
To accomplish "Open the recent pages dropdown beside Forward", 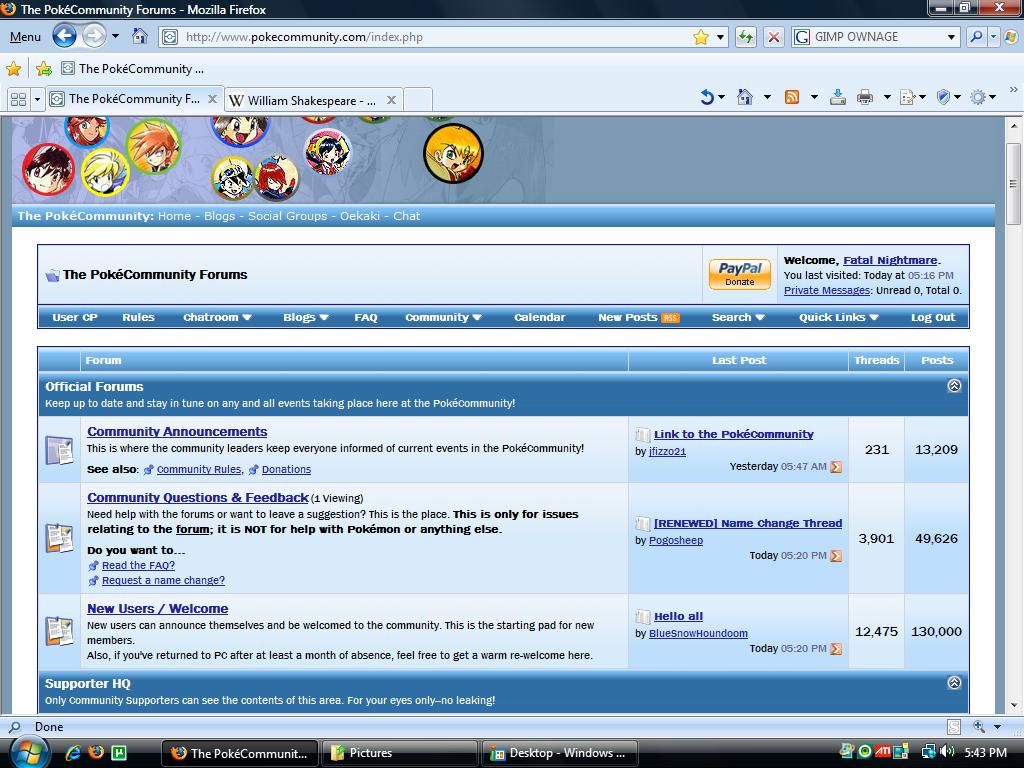I will (116, 36).
